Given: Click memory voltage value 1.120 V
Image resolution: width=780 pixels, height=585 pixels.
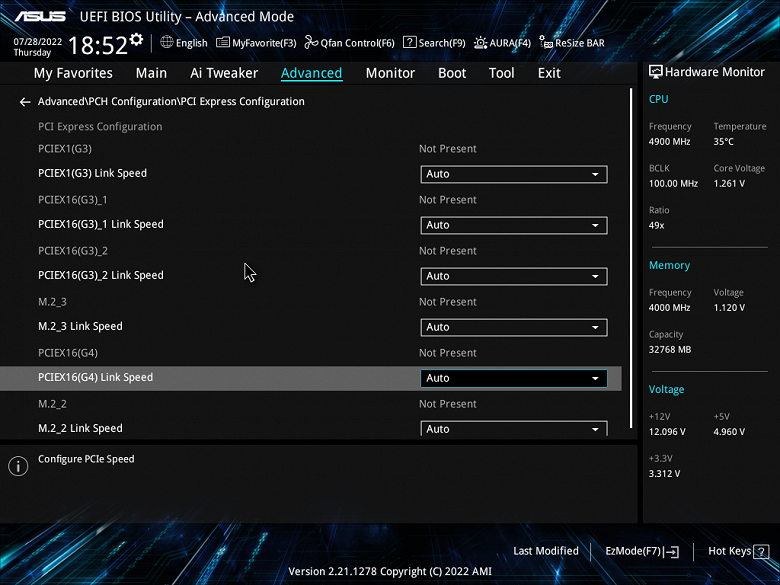Looking at the screenshot, I should click(729, 308).
